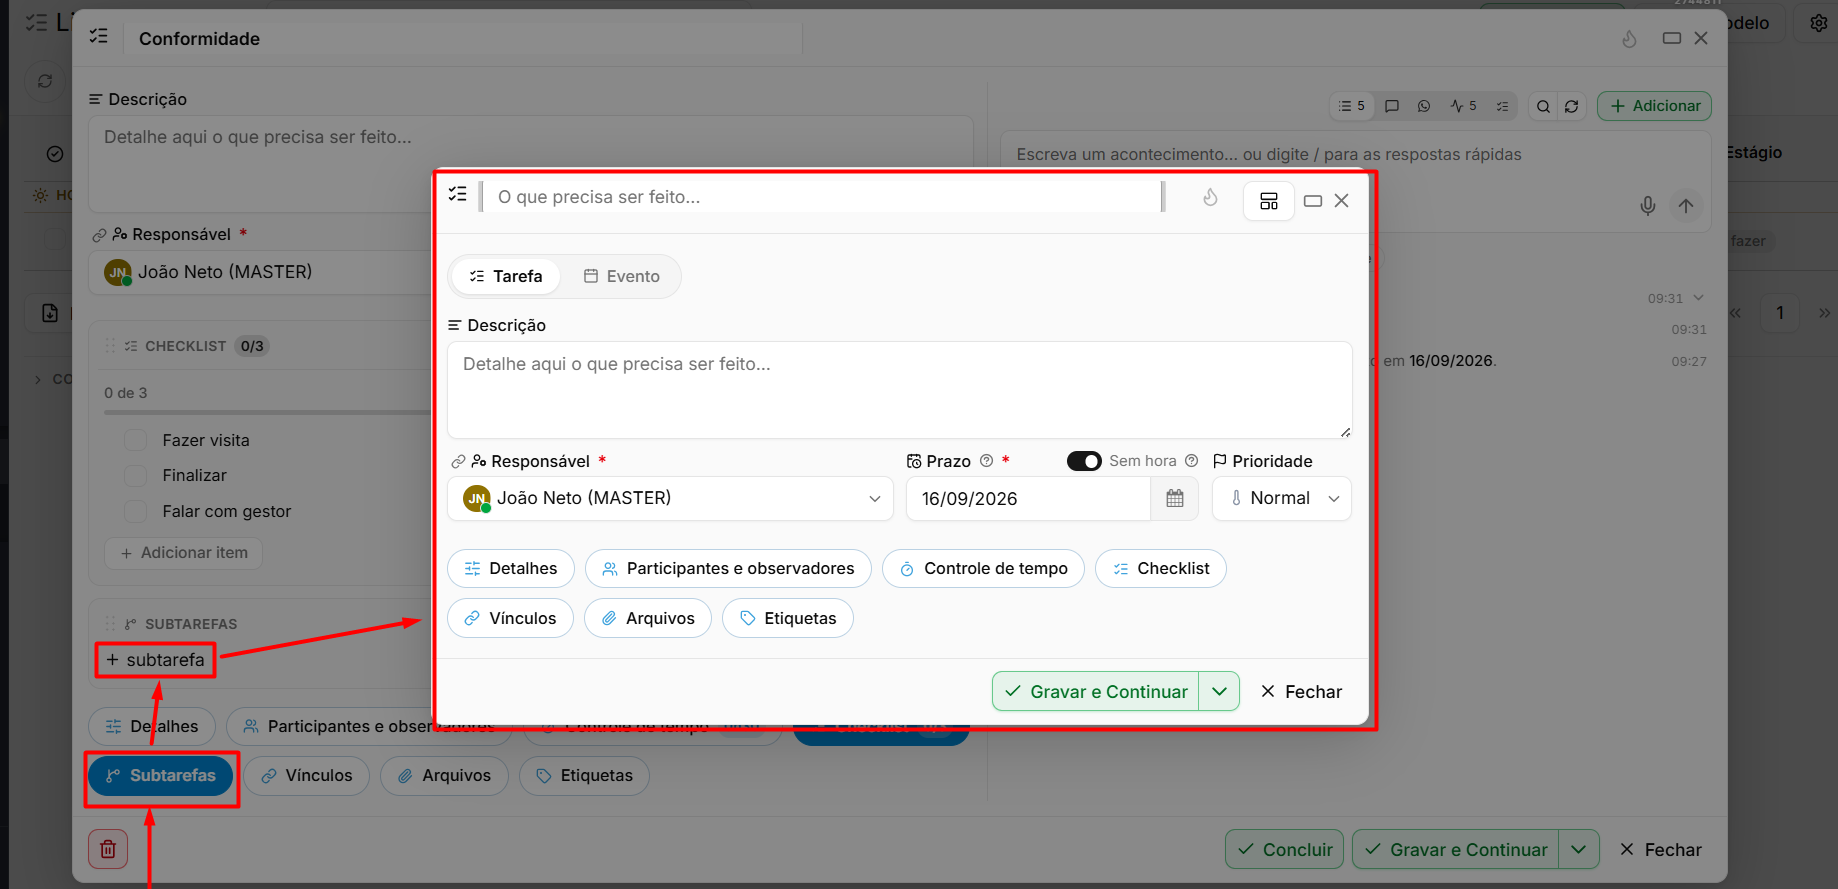Click Adicionar item under the checklist
Image resolution: width=1838 pixels, height=889 pixels.
[184, 553]
